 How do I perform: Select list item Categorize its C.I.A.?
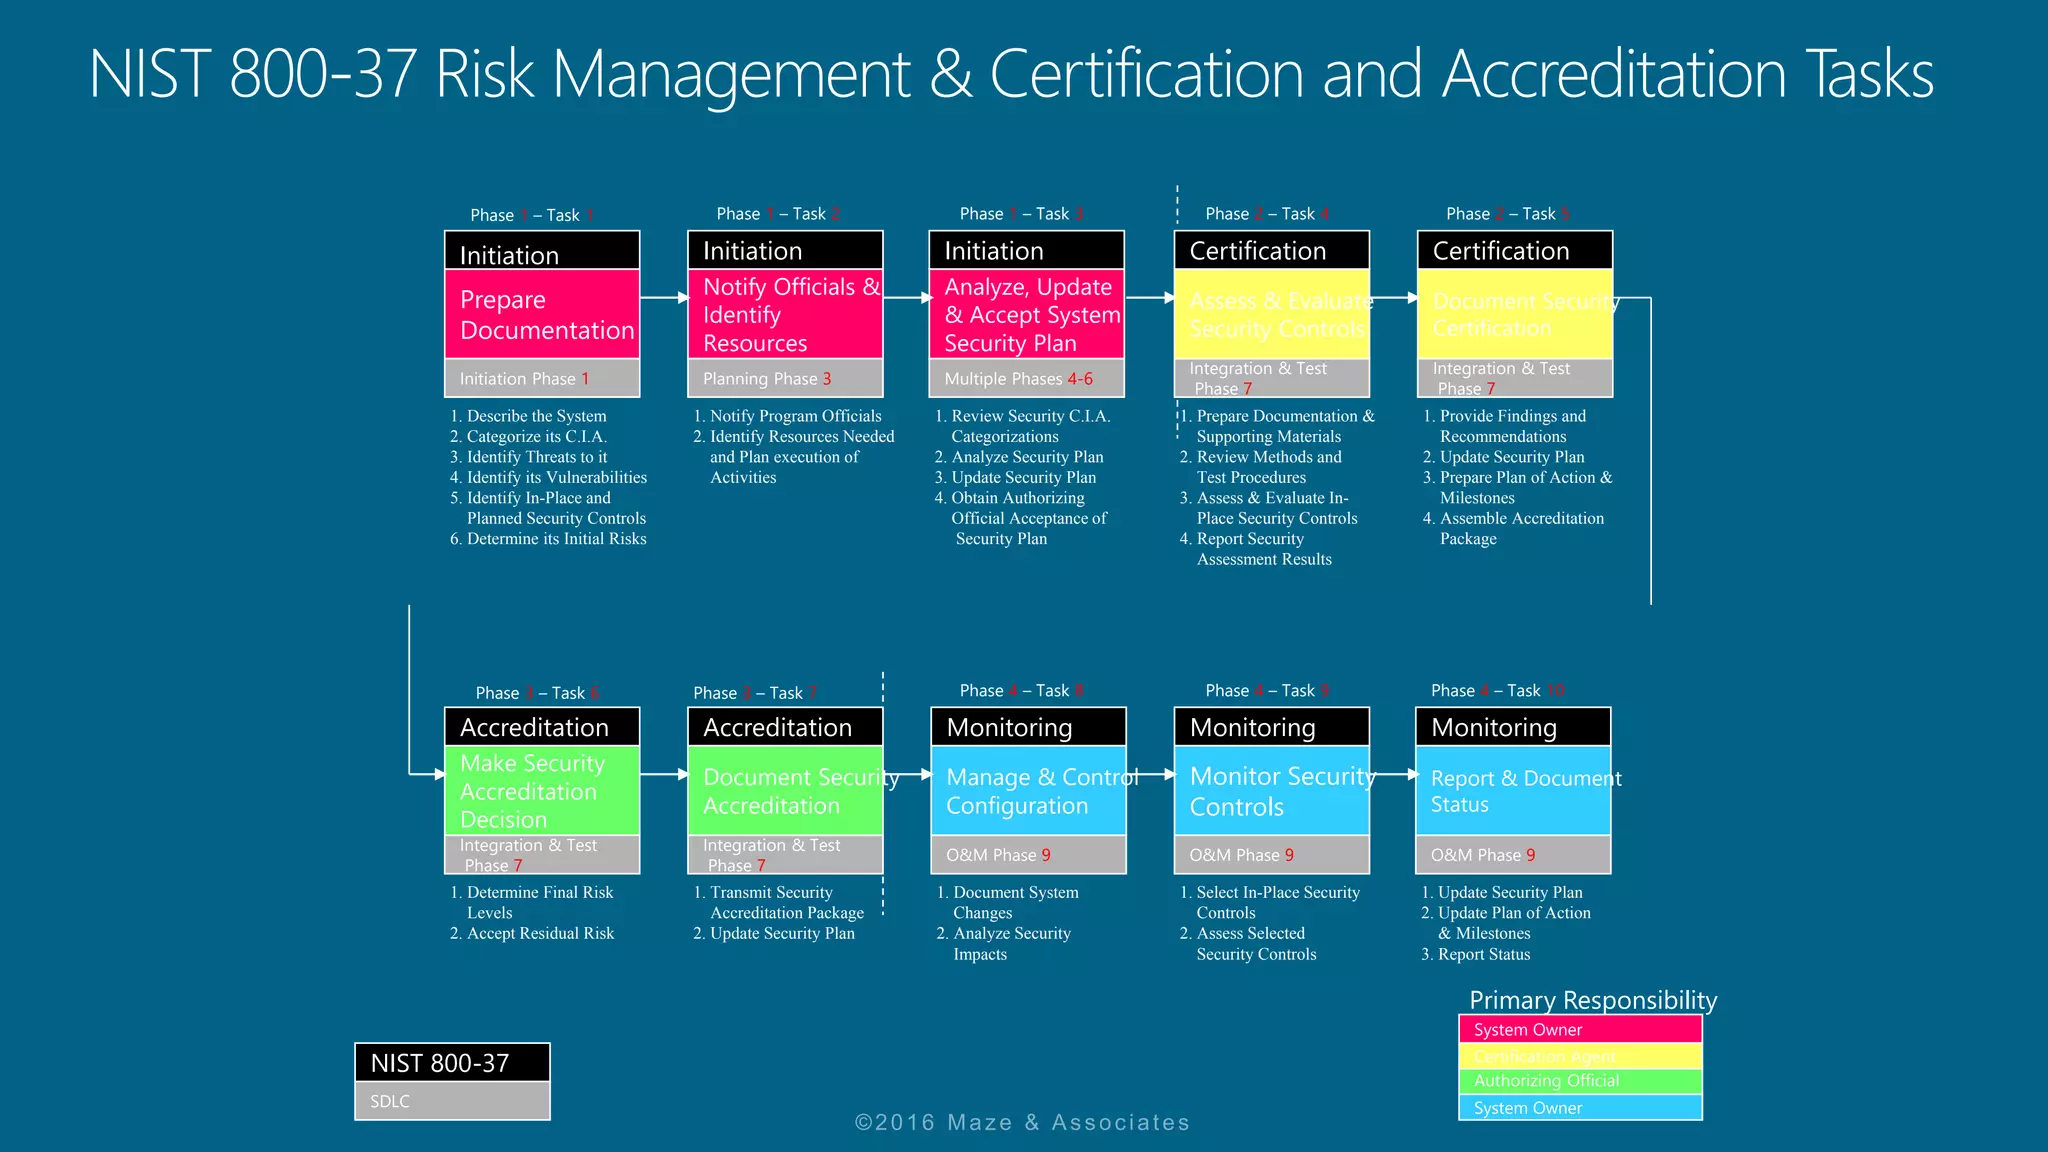[528, 437]
